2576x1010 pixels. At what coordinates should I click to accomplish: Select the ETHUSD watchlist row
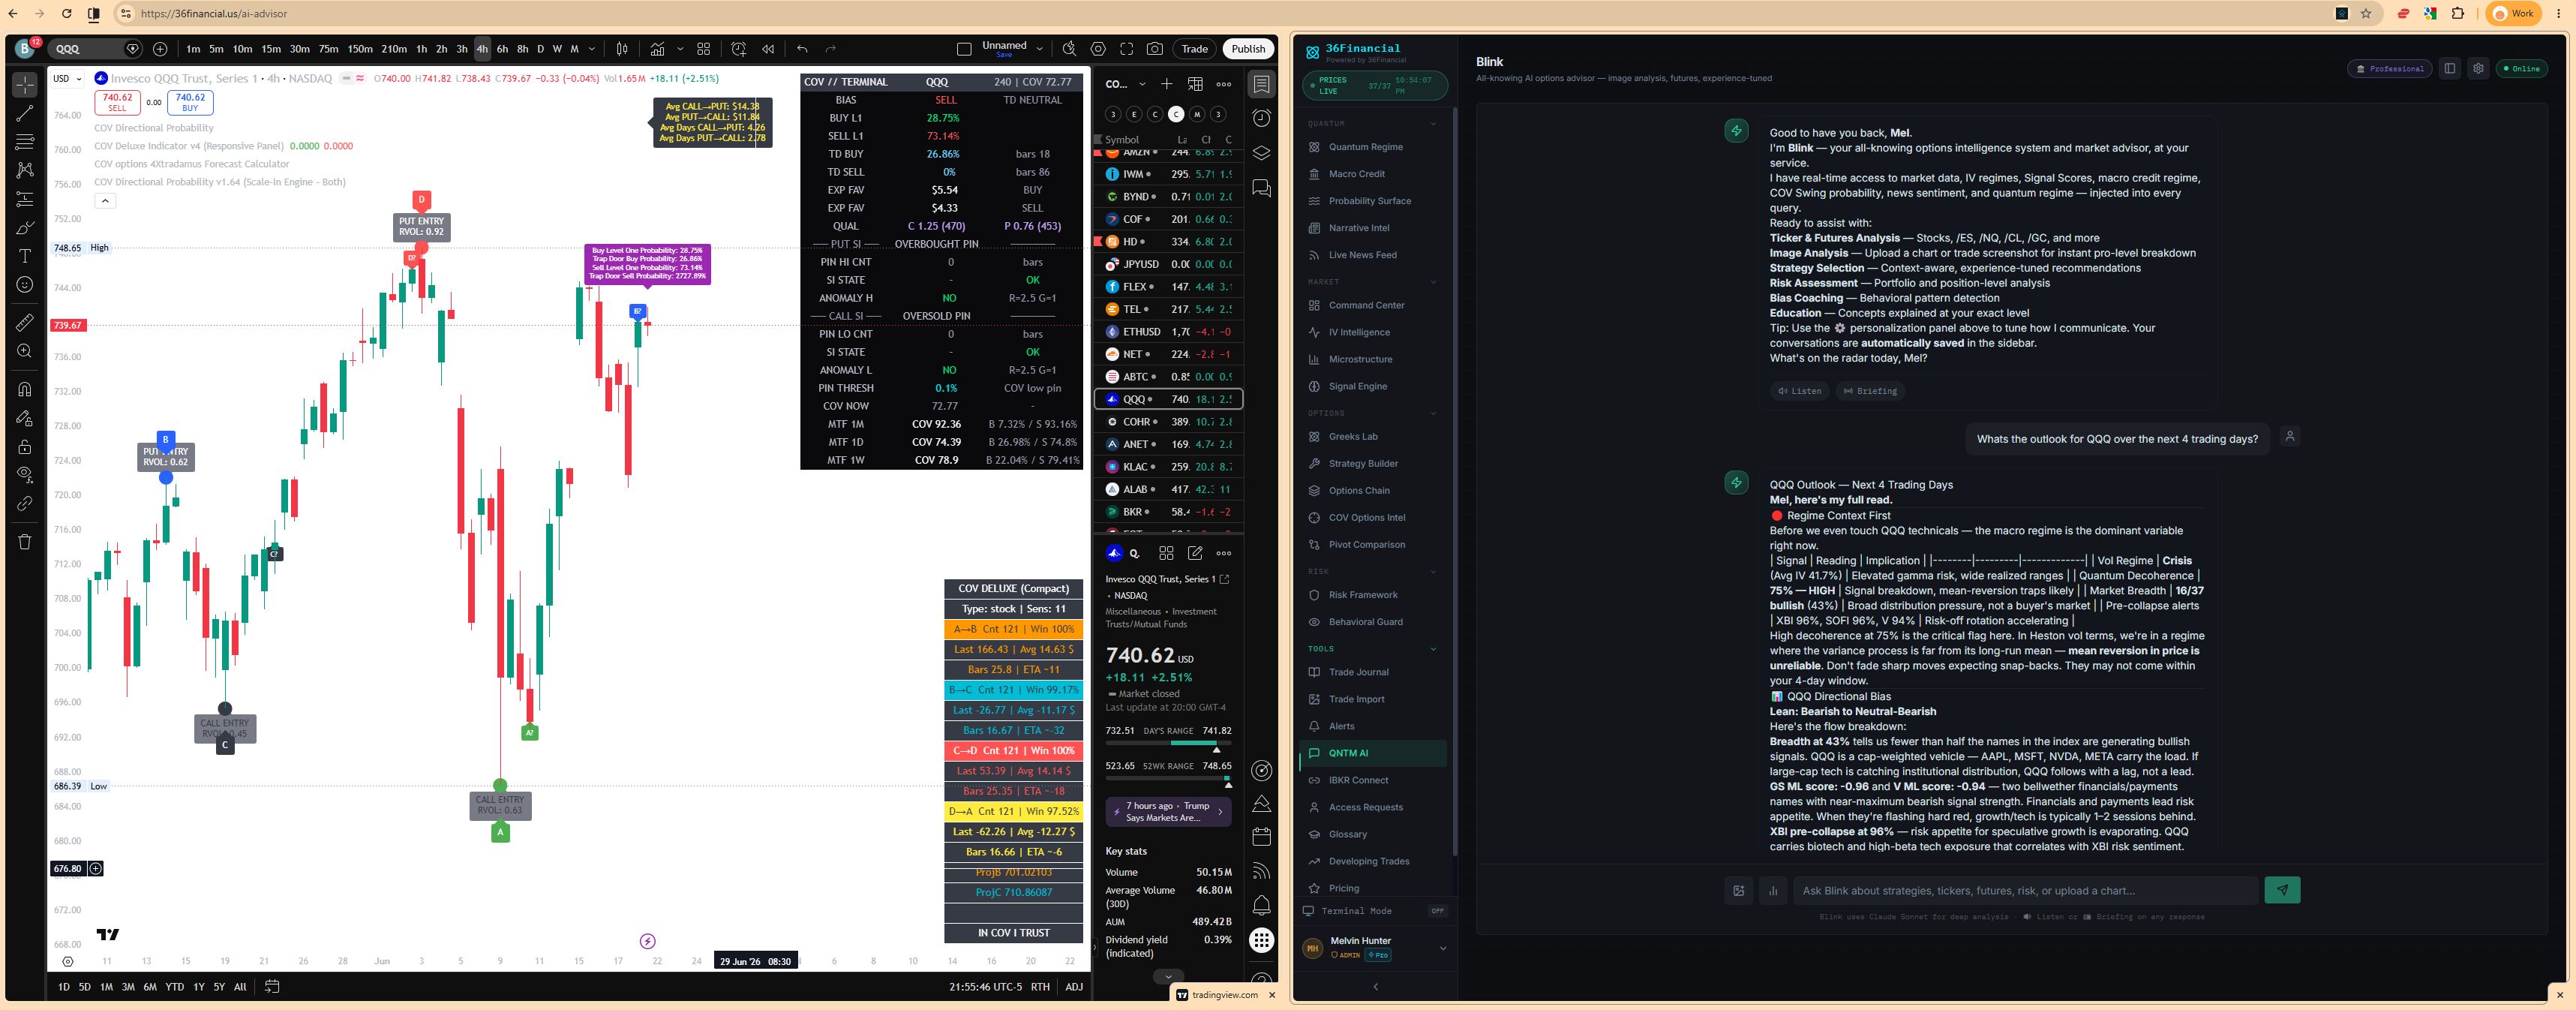click(1169, 332)
